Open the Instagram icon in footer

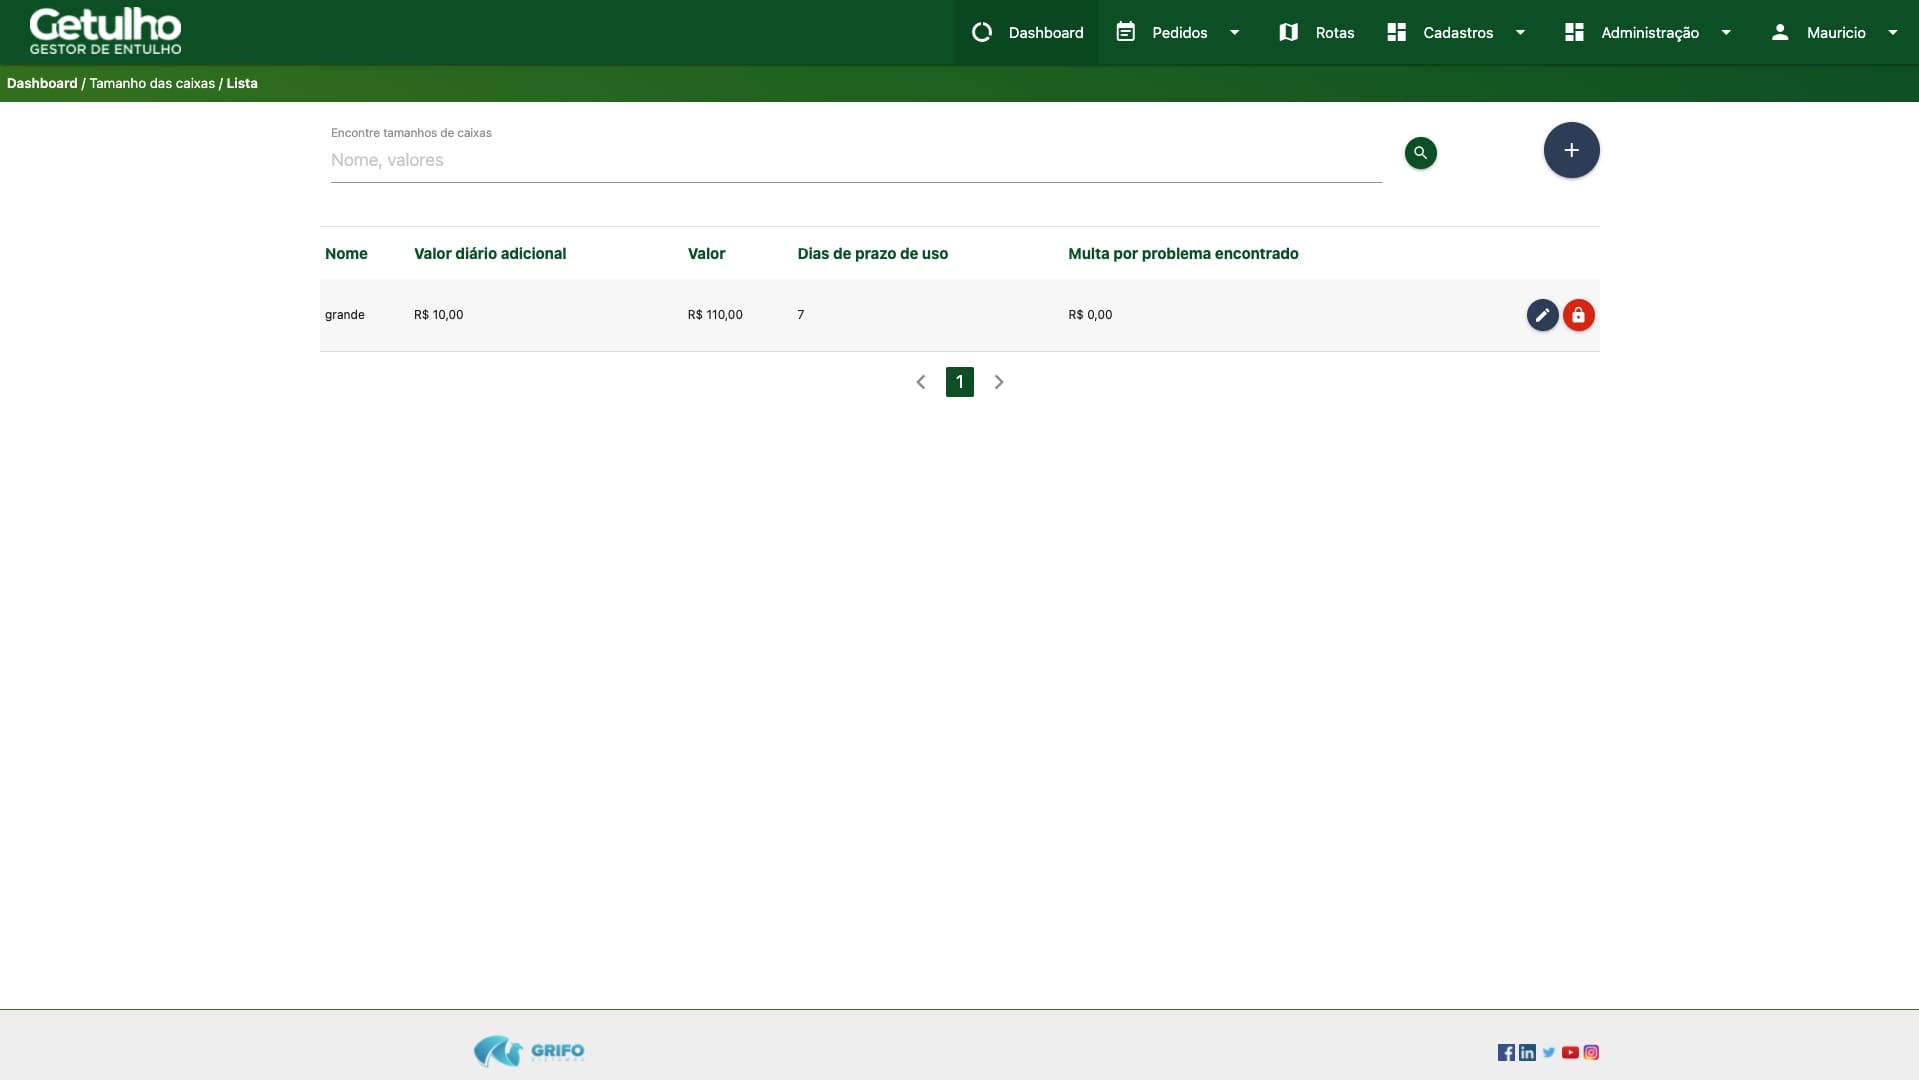1591,1052
